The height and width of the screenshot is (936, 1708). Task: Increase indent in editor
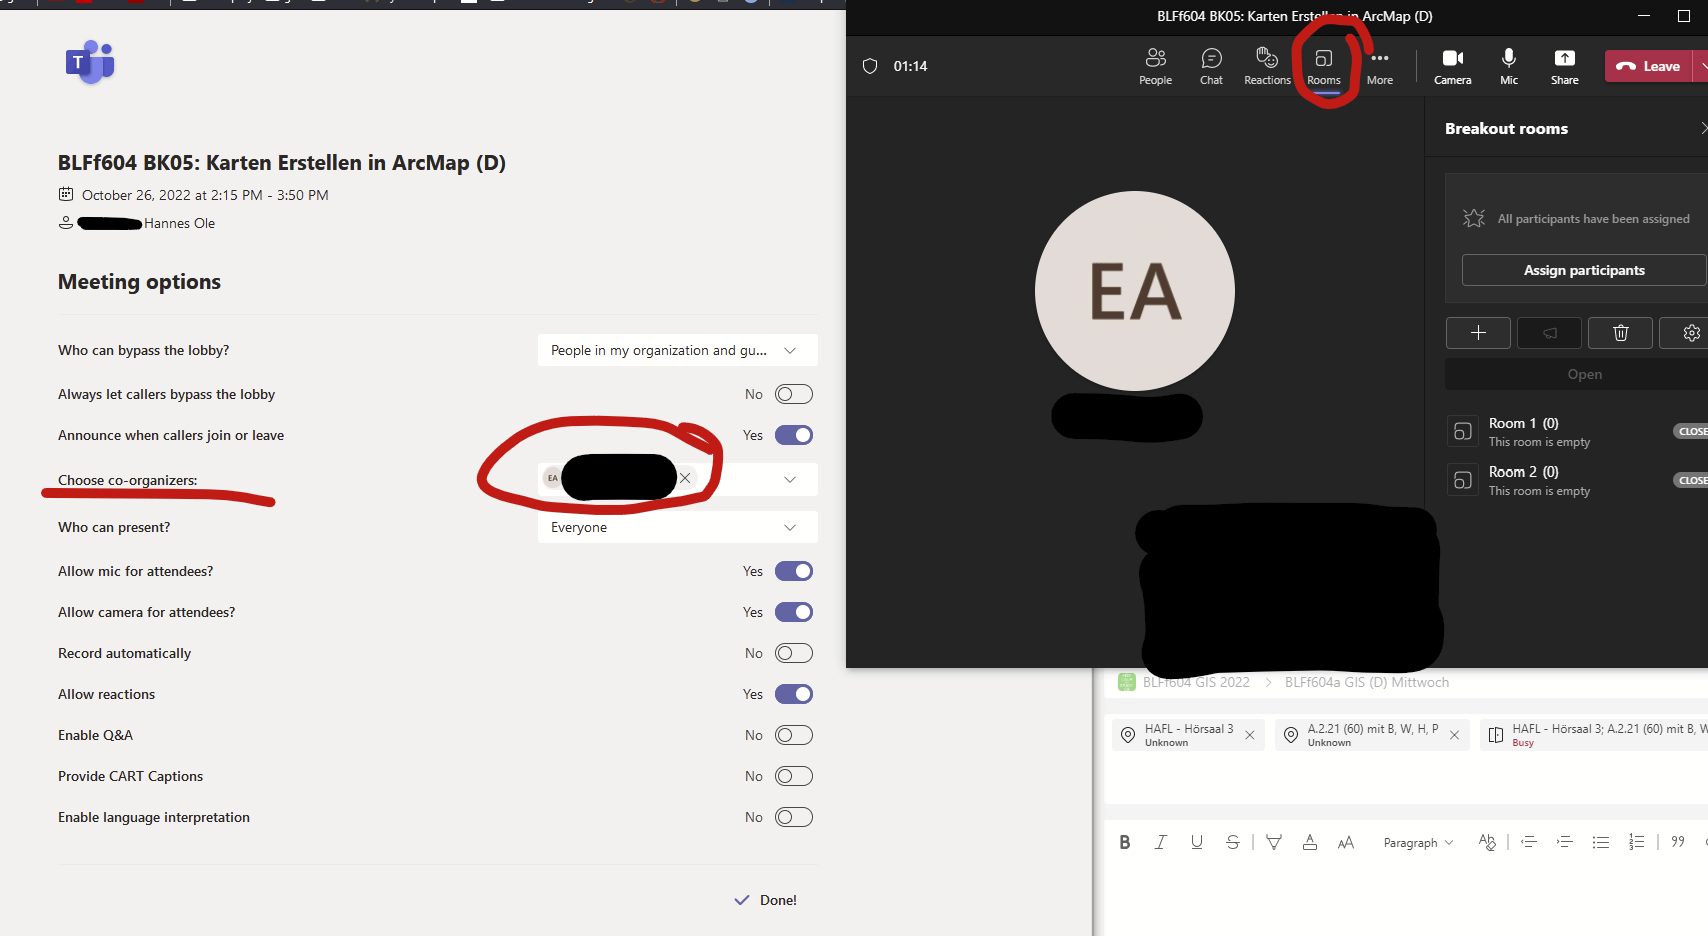click(x=1564, y=842)
